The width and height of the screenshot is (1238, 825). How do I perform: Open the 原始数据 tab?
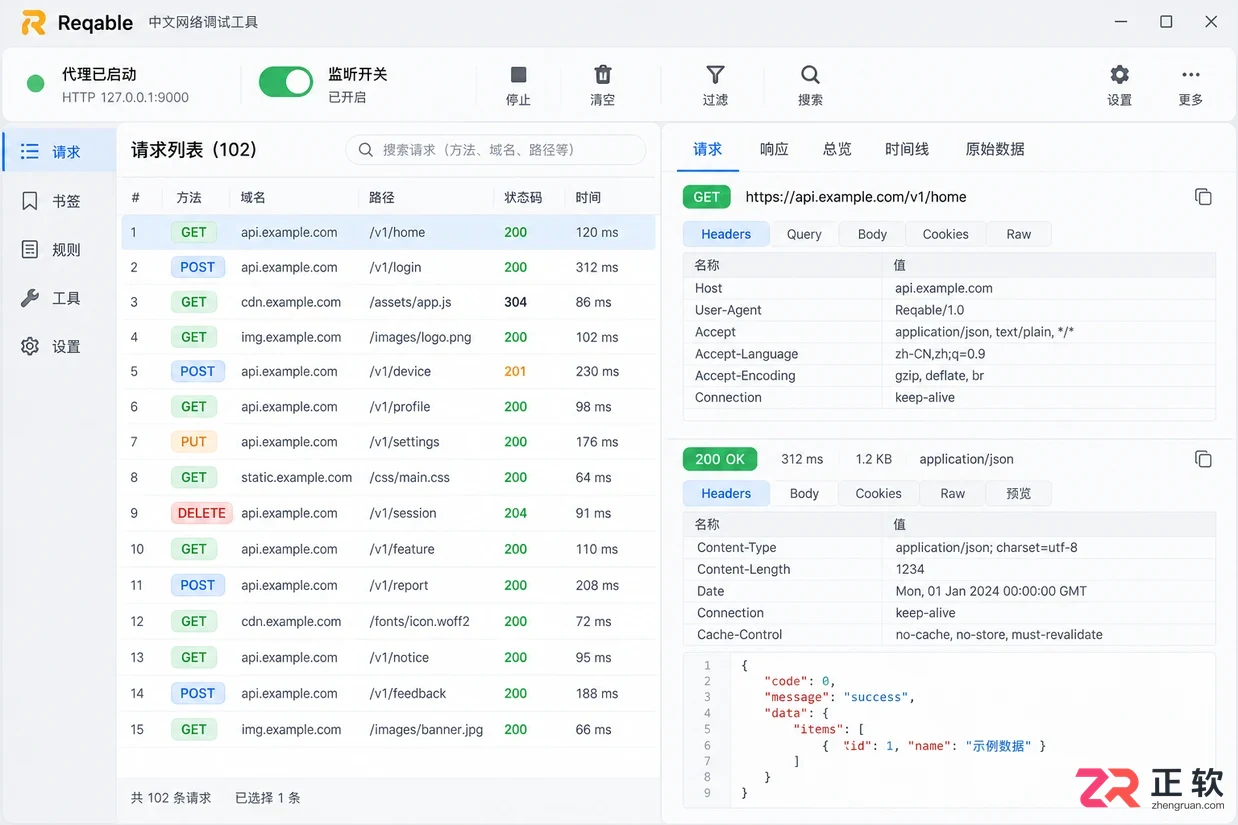pyautogui.click(x=995, y=149)
